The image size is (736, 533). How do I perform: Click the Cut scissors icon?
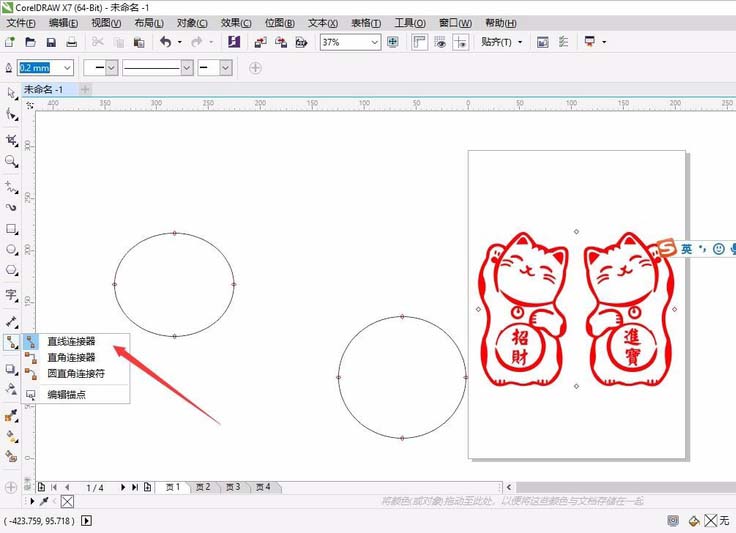98,42
